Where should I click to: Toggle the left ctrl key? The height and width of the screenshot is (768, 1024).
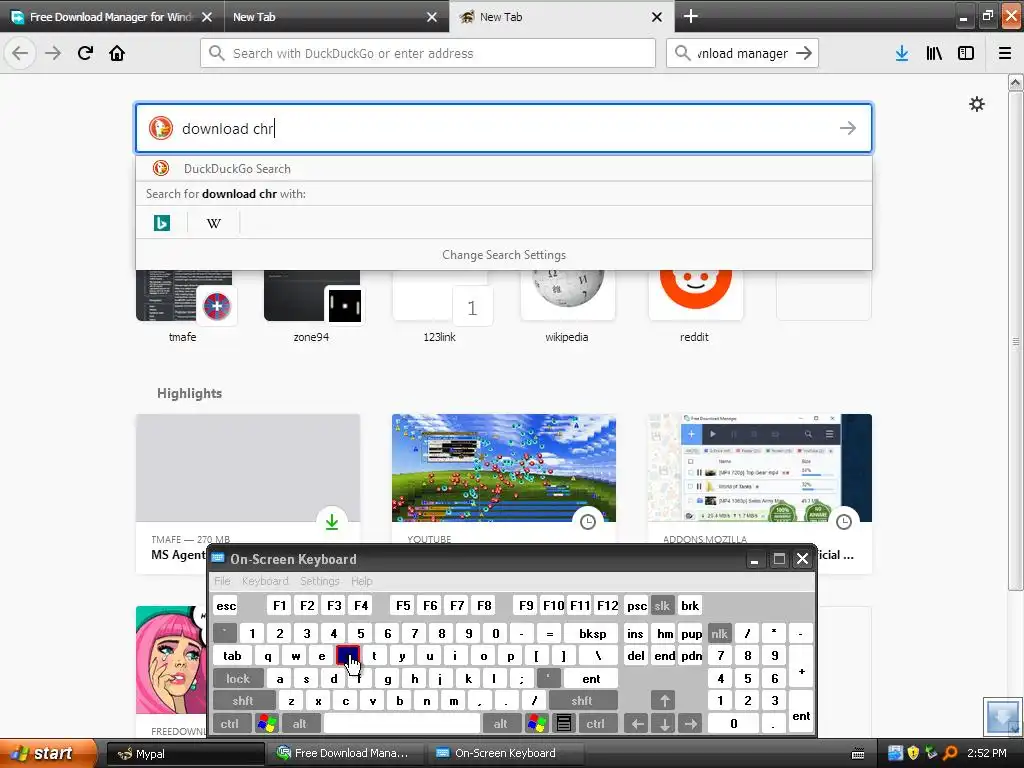229,723
